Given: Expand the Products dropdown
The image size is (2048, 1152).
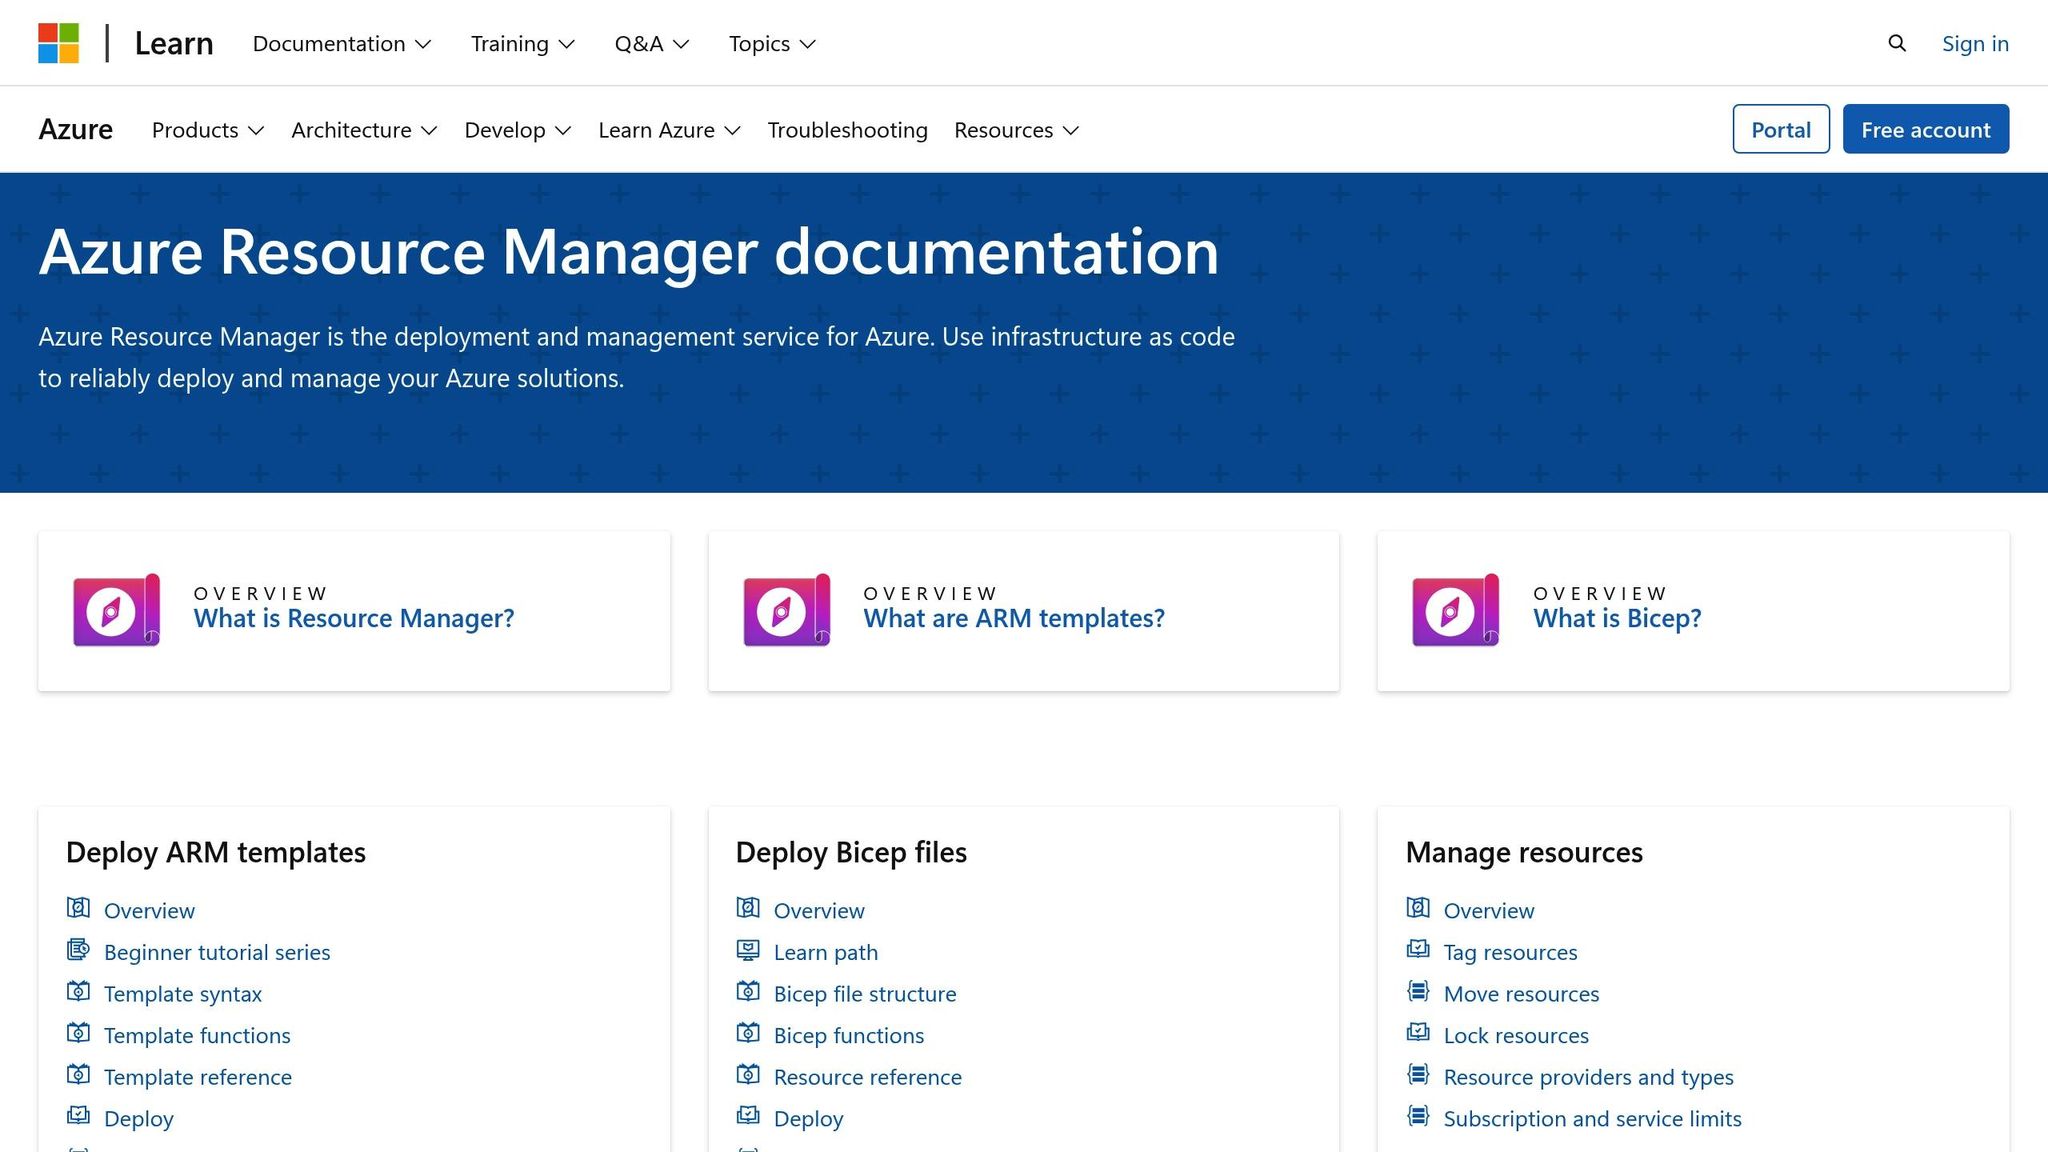Looking at the screenshot, I should point(206,129).
